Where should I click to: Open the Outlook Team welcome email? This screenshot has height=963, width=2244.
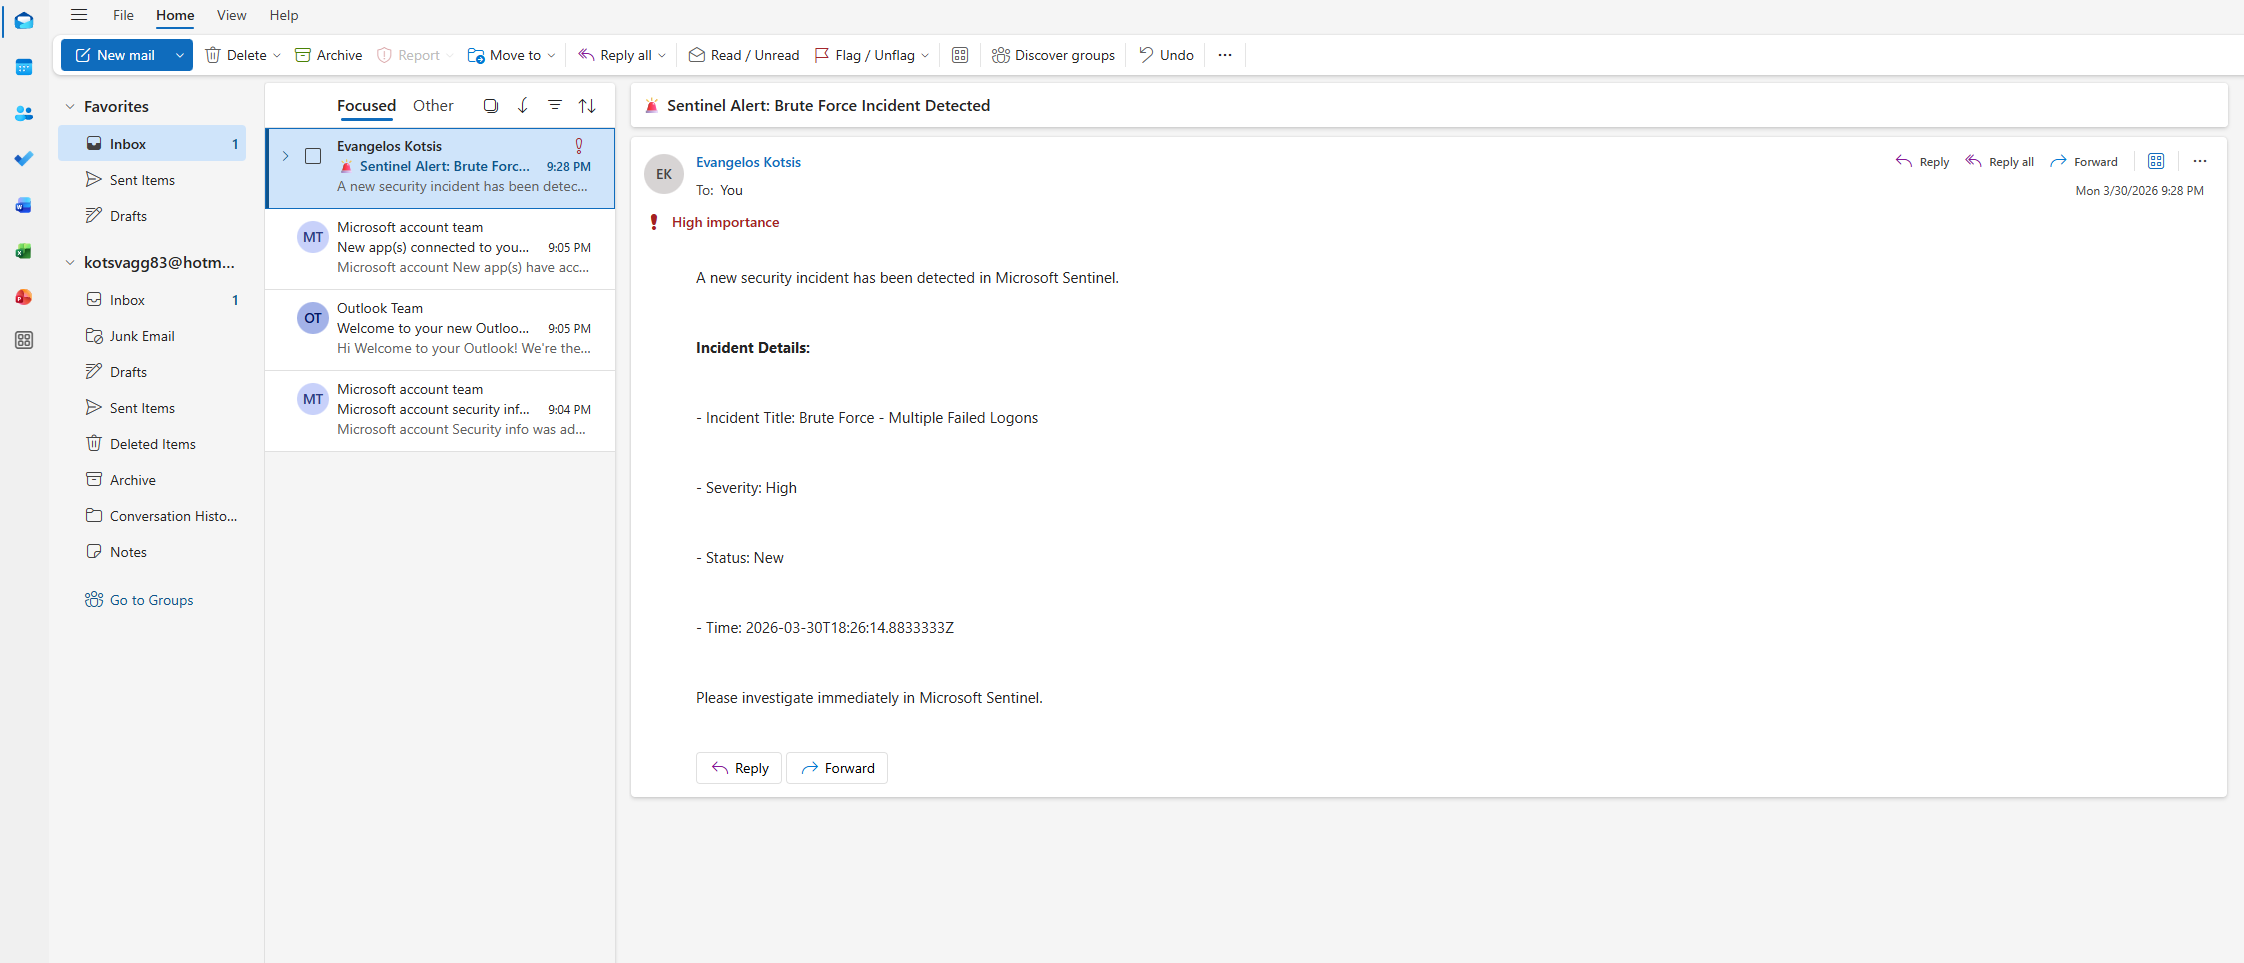click(440, 329)
